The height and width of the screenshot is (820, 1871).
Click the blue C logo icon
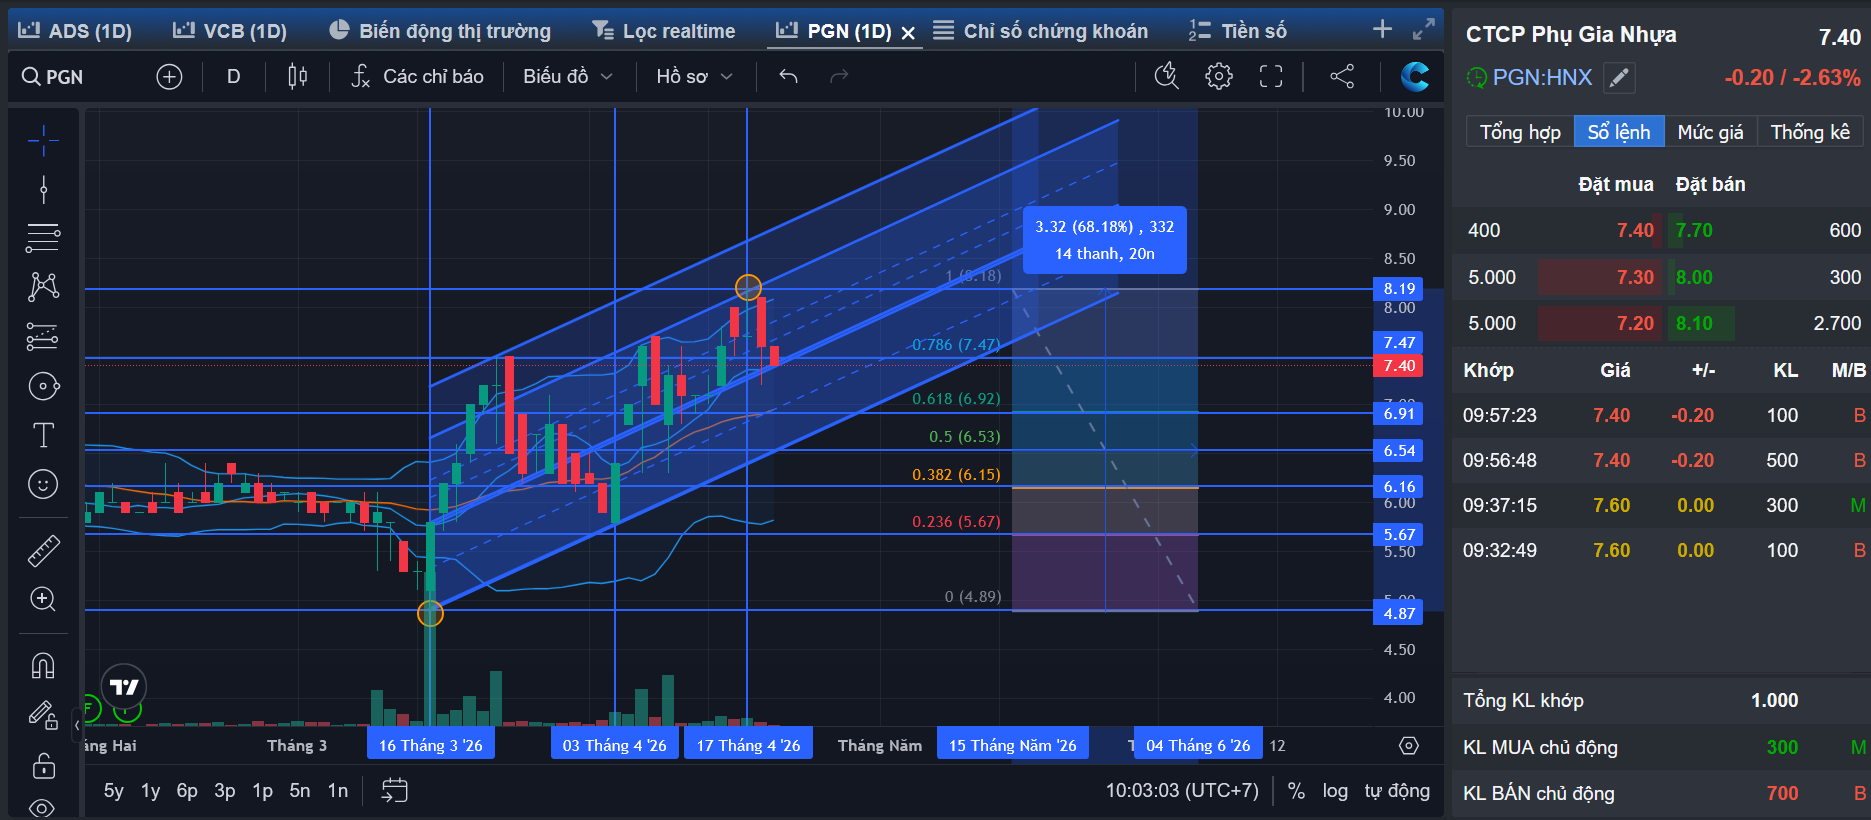(1414, 76)
